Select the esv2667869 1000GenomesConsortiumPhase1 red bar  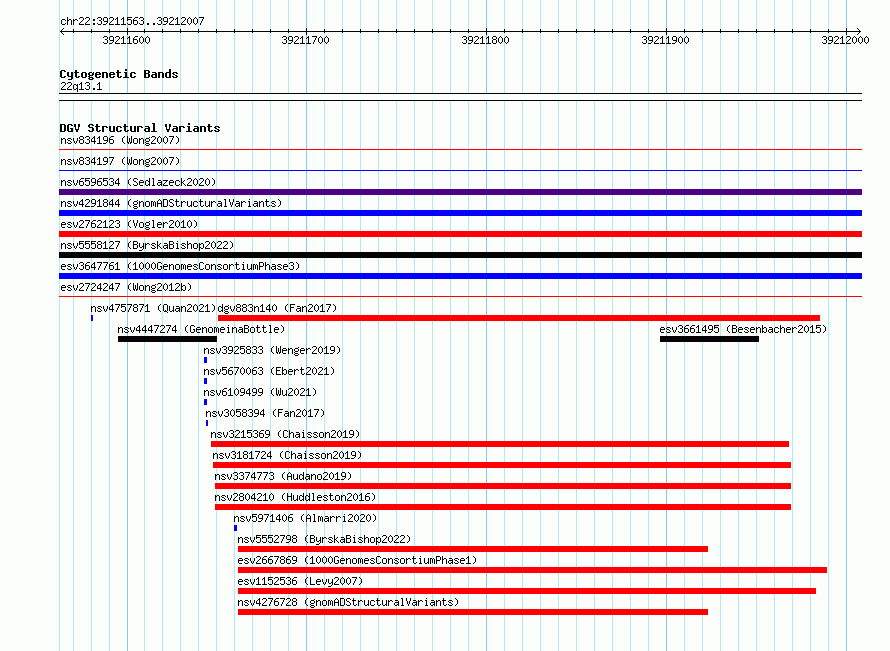click(x=532, y=570)
